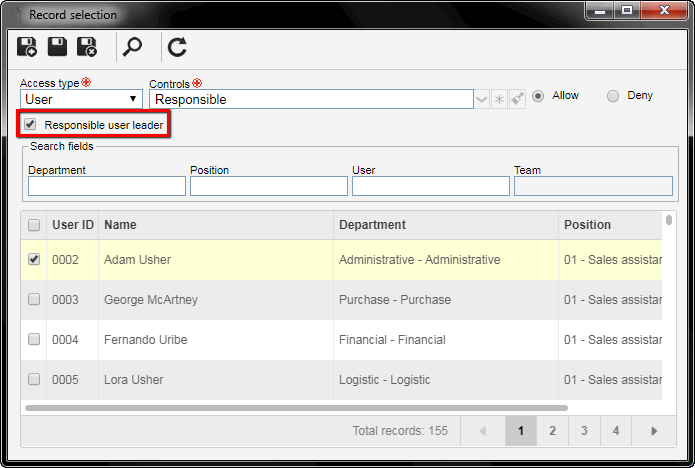This screenshot has width=695, height=468.
Task: Open the Access type dropdown showing User
Action: pos(81,99)
